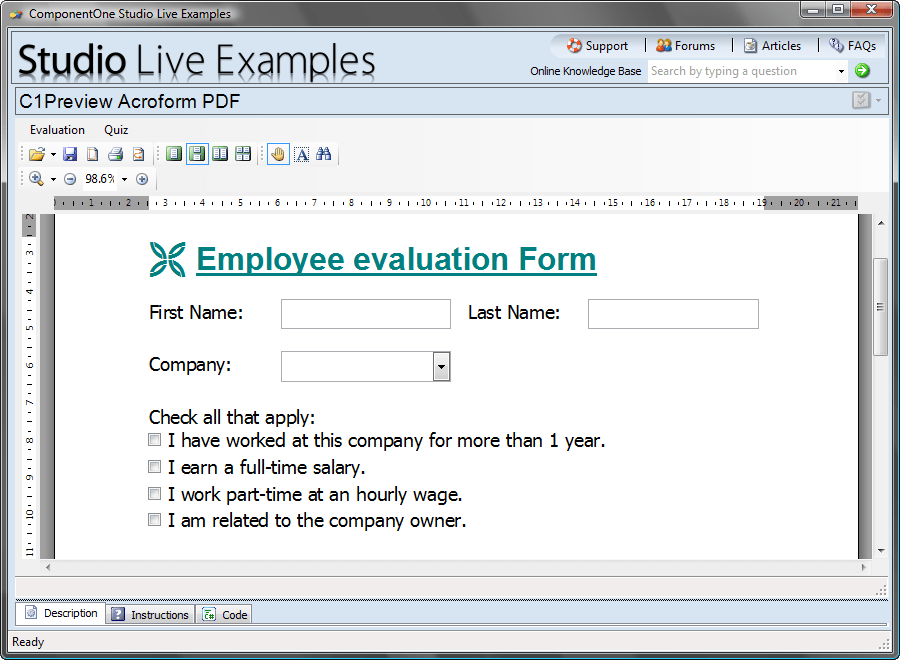Screen dimensions: 900x660
Task: Open the zoom percentage dropdown
Action: 122,179
